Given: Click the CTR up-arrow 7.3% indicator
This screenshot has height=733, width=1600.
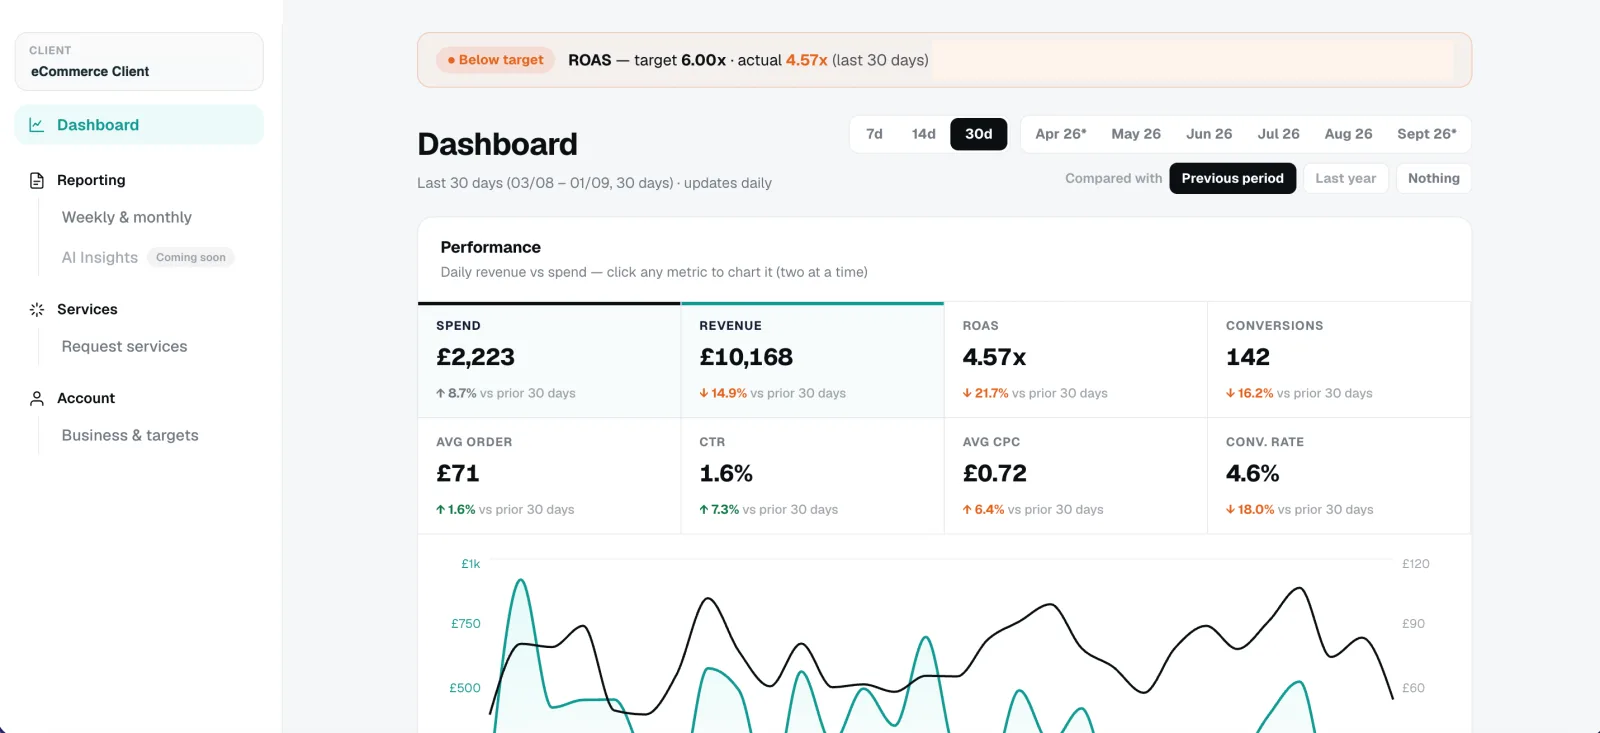Looking at the screenshot, I should (x=719, y=509).
